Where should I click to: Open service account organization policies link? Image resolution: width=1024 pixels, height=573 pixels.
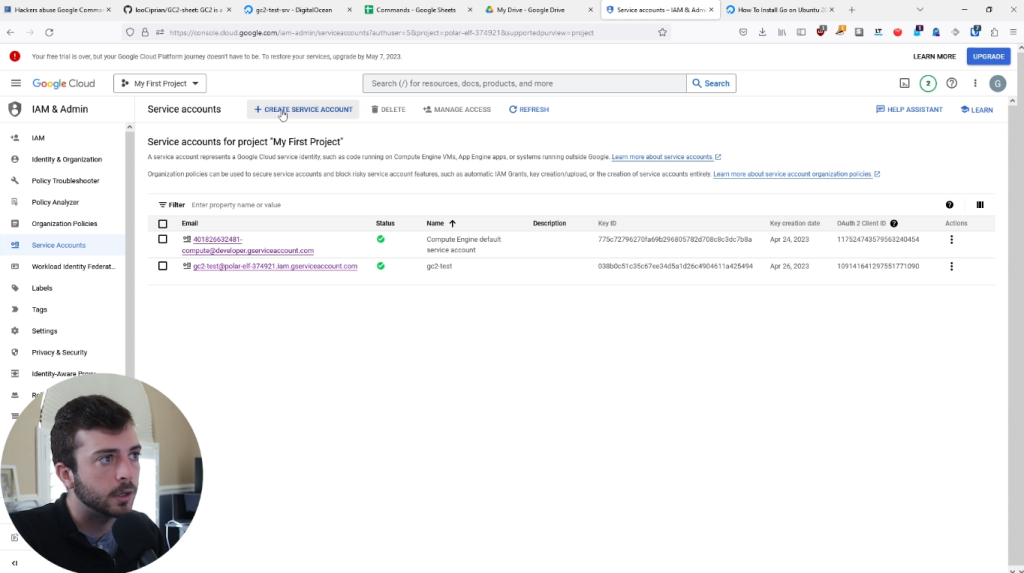tap(792, 174)
